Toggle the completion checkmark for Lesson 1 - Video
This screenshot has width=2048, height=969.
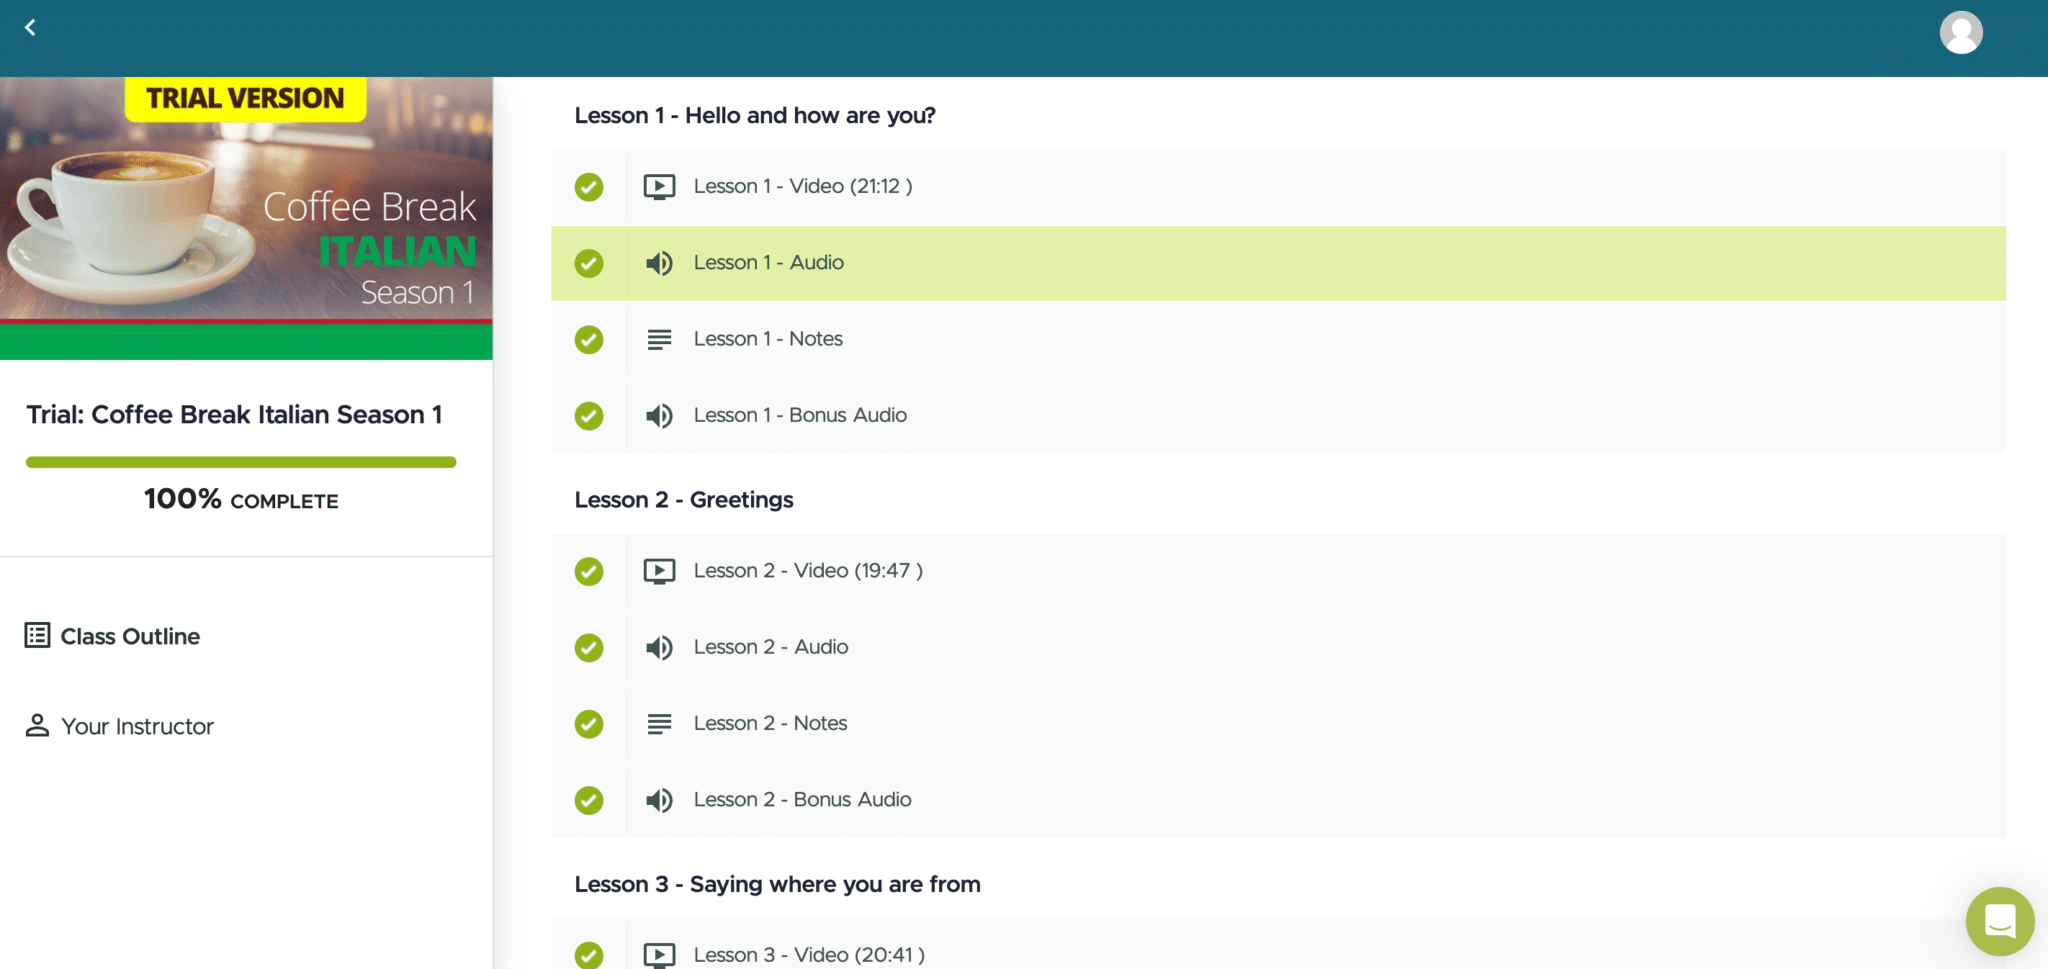pyautogui.click(x=589, y=187)
